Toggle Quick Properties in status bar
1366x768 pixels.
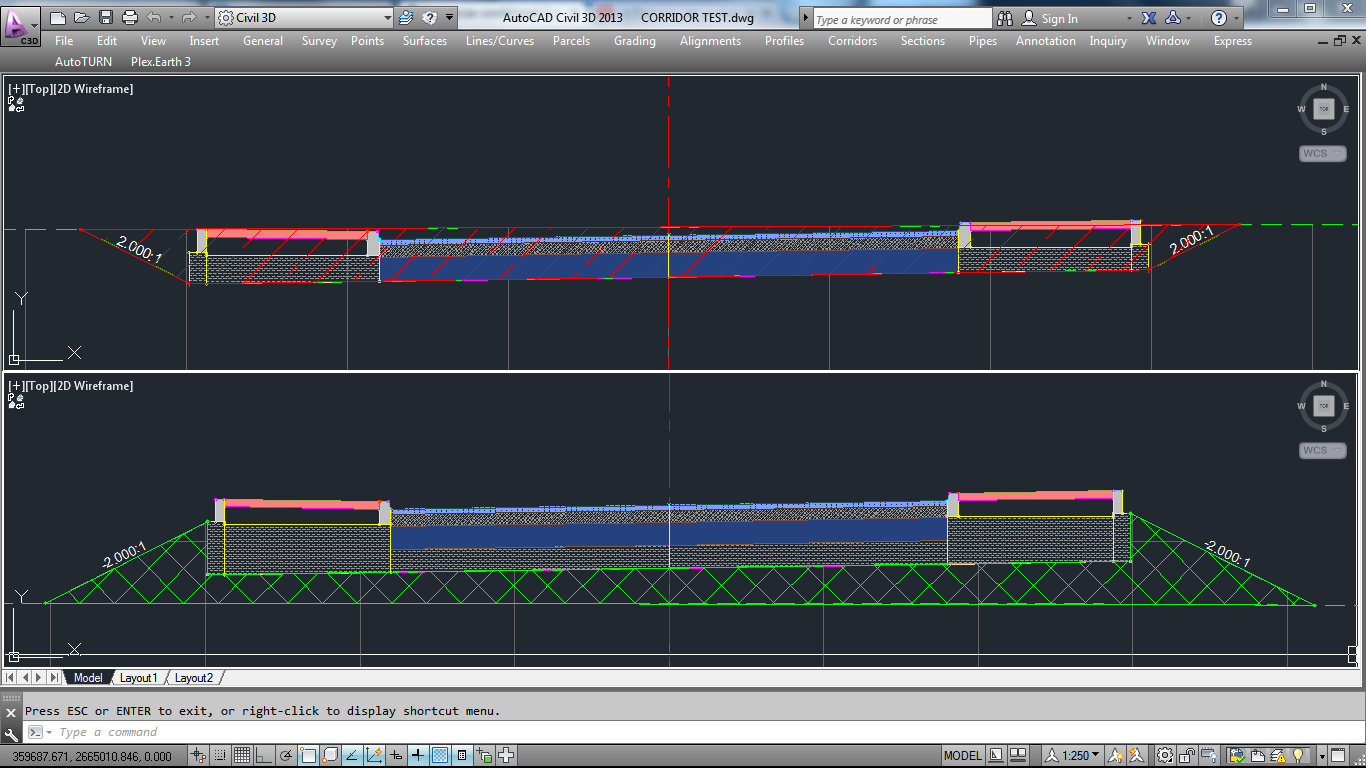(462, 755)
